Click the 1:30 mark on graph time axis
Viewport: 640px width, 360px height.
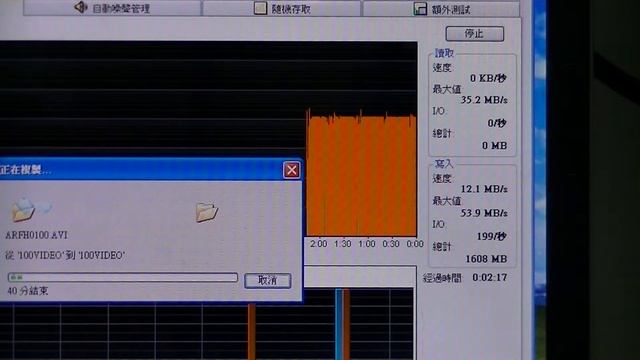(x=342, y=244)
